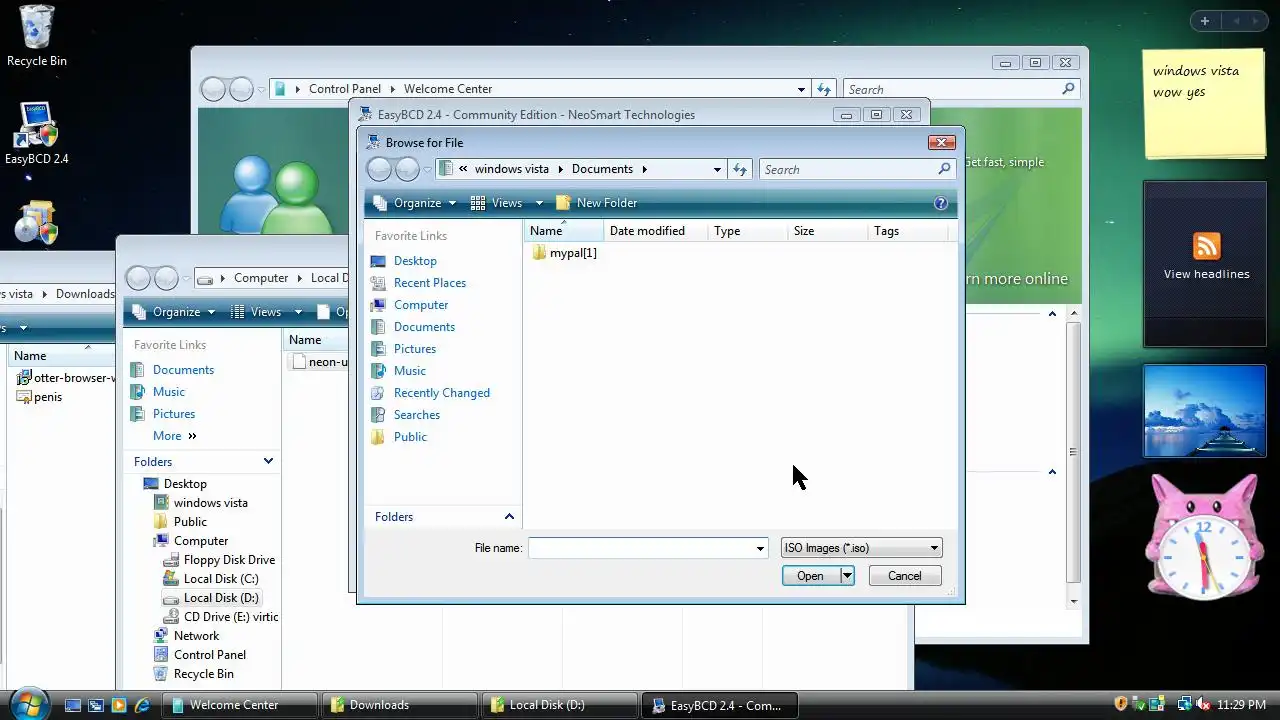Open Organize menu in Local Disk window

[x=174, y=312]
